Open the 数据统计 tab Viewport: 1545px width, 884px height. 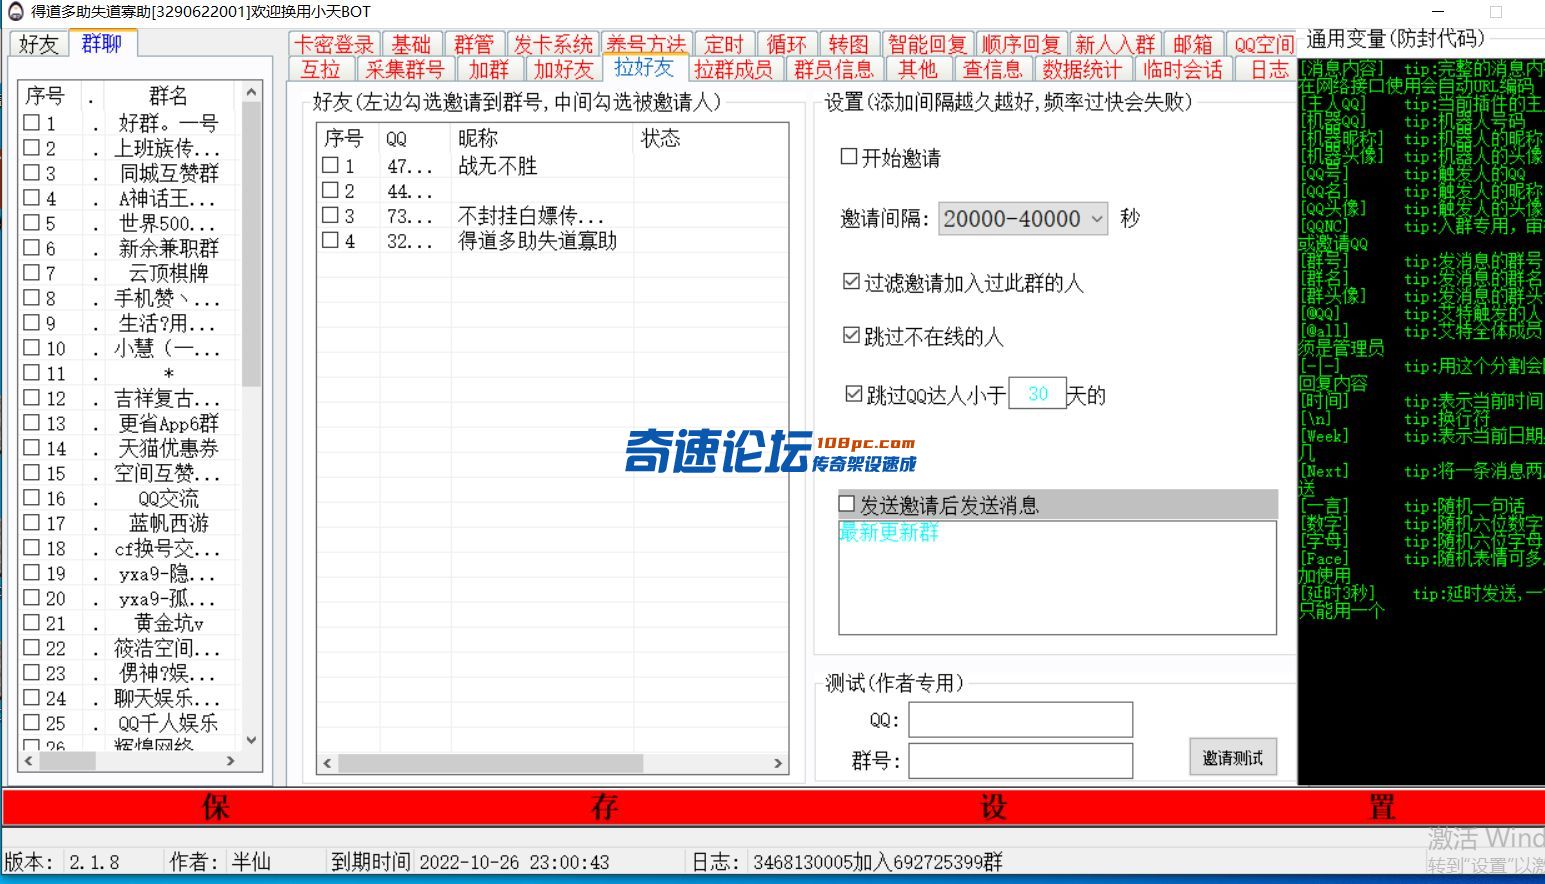pyautogui.click(x=1081, y=69)
